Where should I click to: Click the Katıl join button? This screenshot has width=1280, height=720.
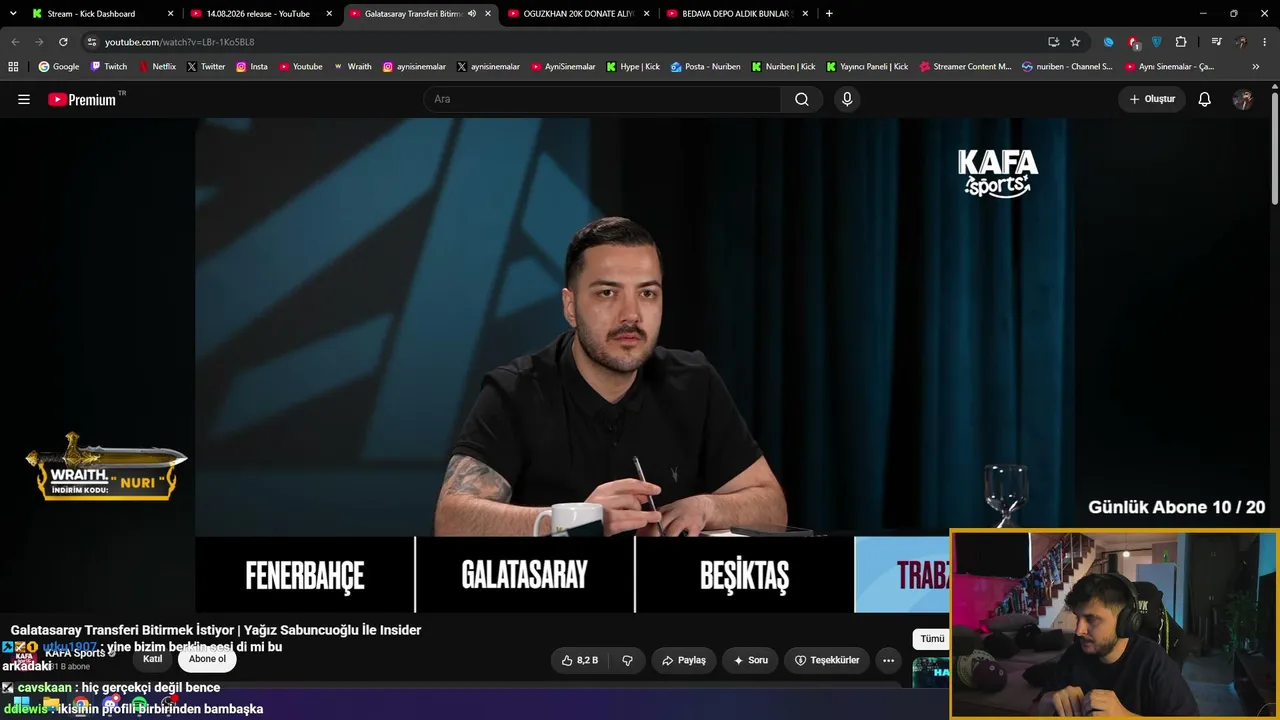coord(153,659)
